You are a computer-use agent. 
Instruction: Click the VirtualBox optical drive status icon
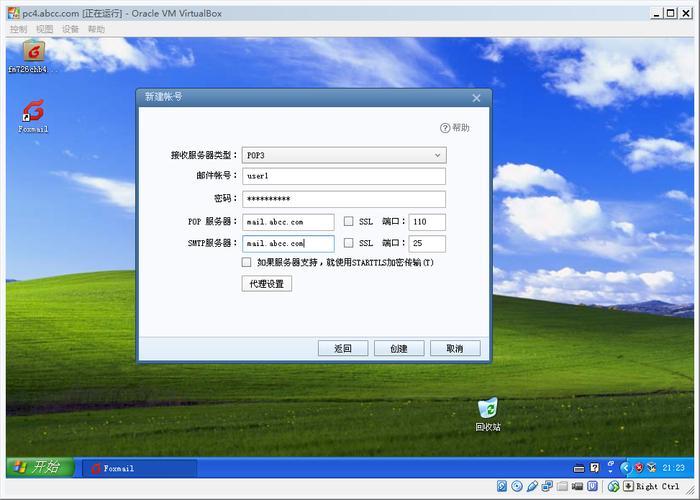coord(517,486)
